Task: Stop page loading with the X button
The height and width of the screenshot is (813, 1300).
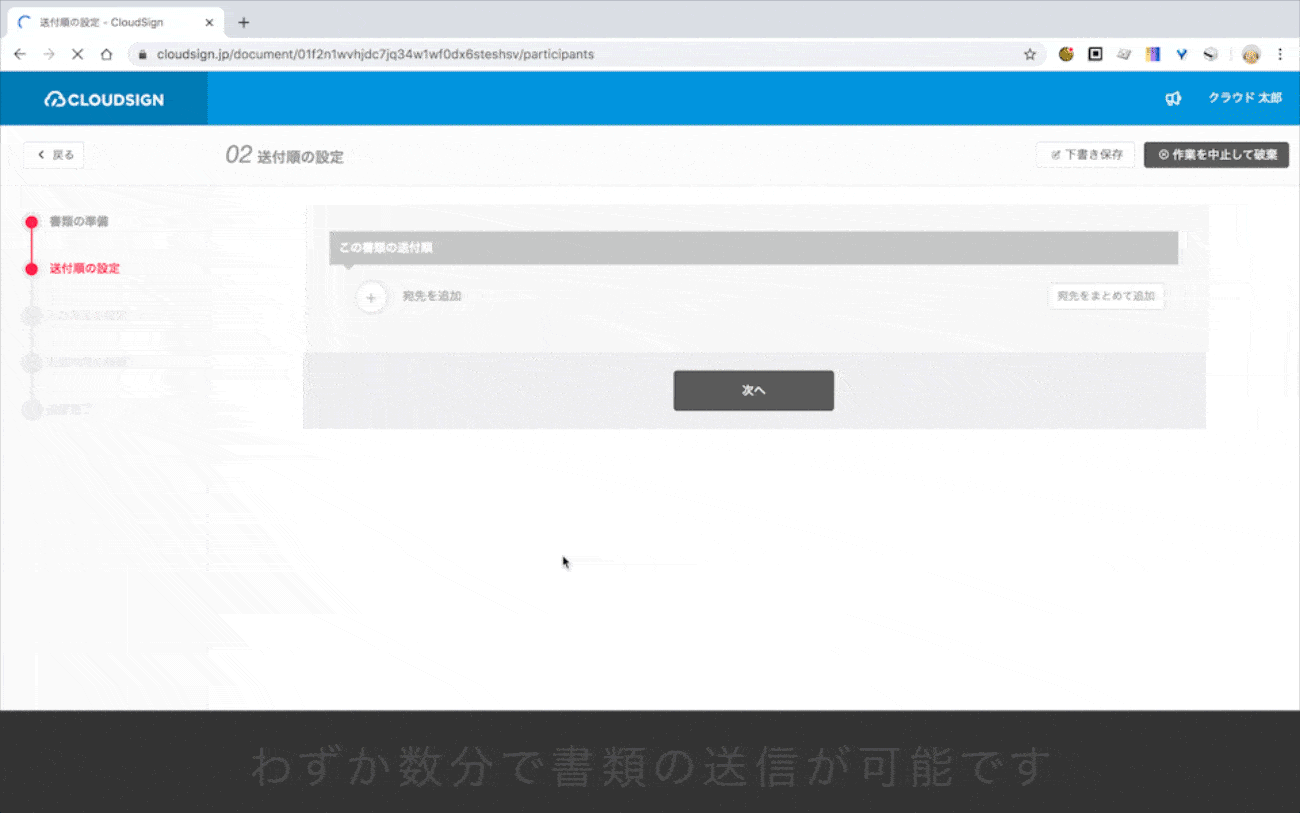Action: (x=77, y=54)
